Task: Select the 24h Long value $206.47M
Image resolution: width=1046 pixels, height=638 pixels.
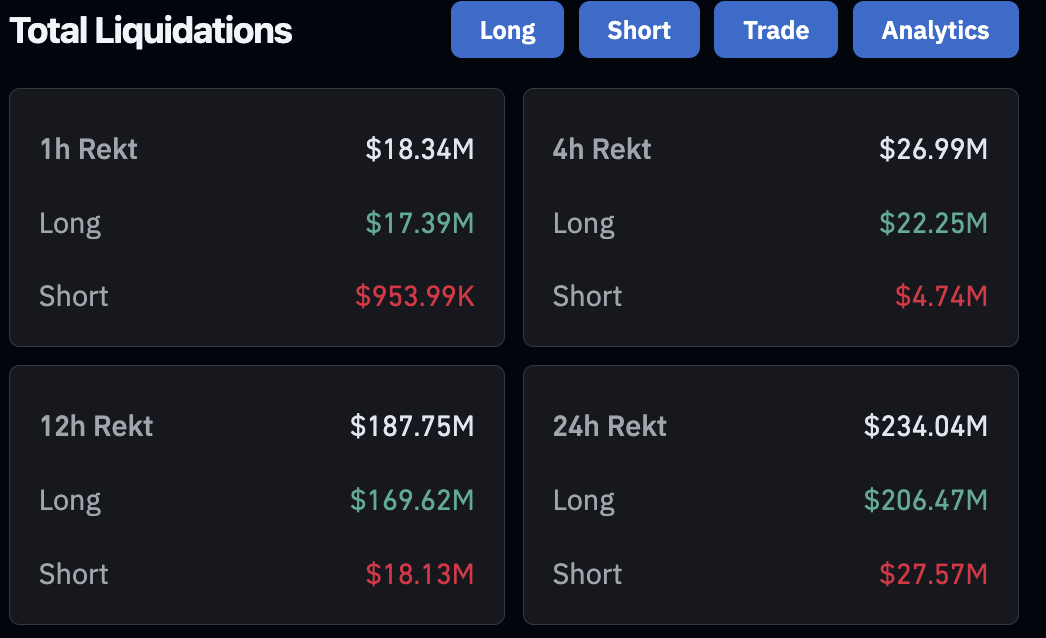Action: click(x=925, y=500)
